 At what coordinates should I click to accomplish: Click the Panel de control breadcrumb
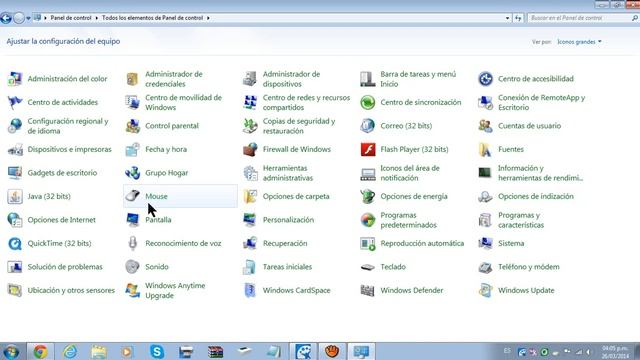pyautogui.click(x=71, y=18)
